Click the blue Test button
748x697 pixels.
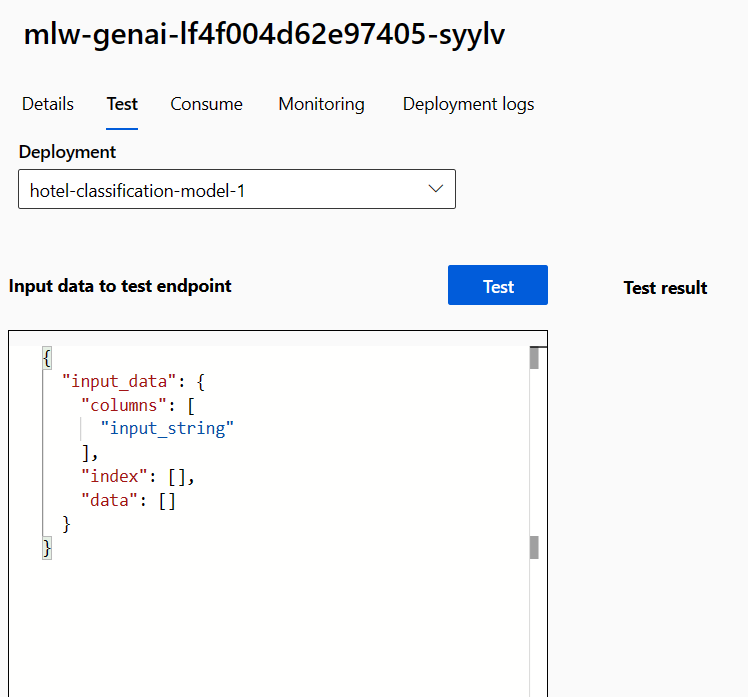pyautogui.click(x=498, y=285)
